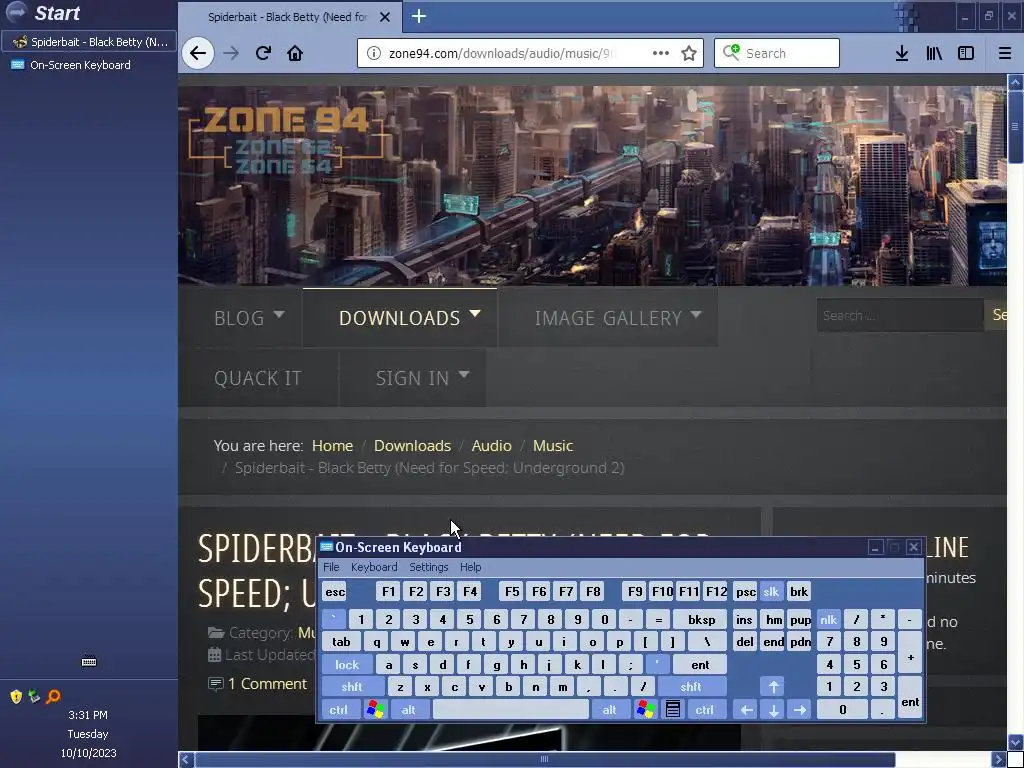1024x768 pixels.
Task: Open the On-Screen Keyboard File menu
Action: pos(331,567)
